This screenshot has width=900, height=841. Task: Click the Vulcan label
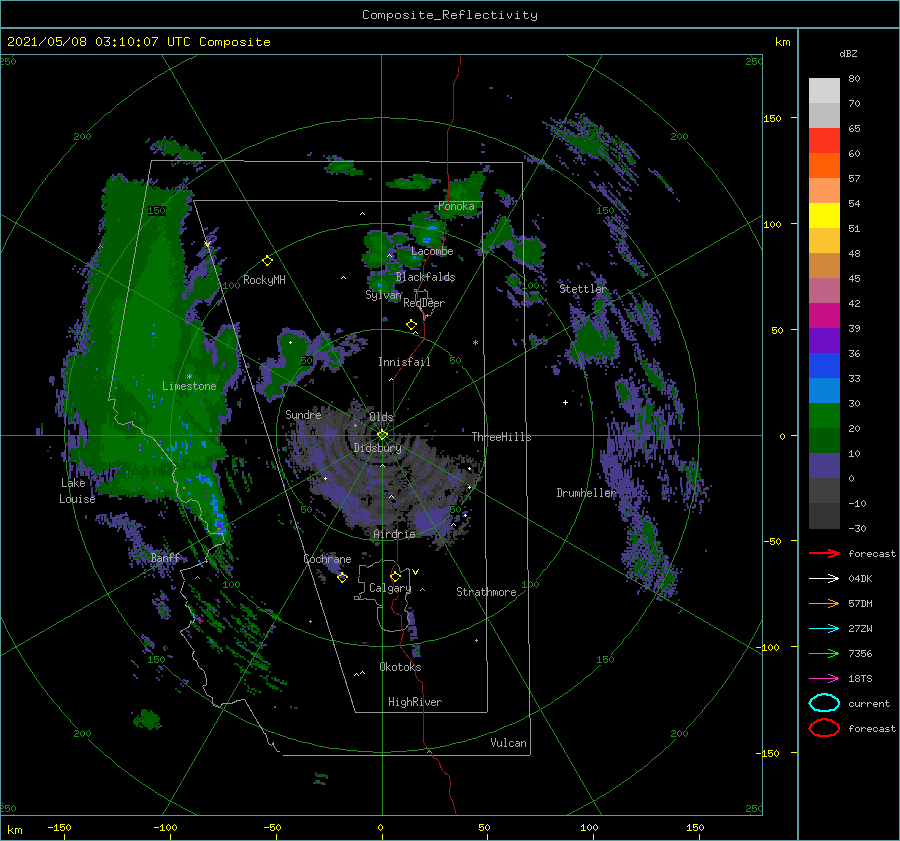[x=508, y=743]
